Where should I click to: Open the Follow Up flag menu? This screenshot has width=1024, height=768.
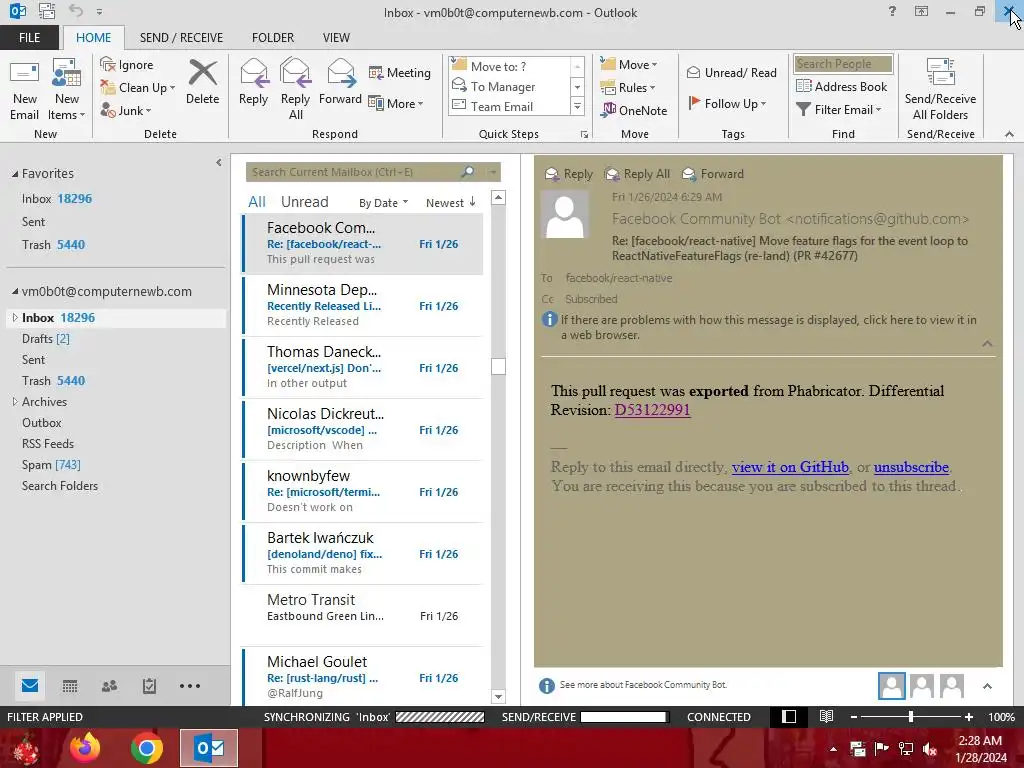click(728, 103)
